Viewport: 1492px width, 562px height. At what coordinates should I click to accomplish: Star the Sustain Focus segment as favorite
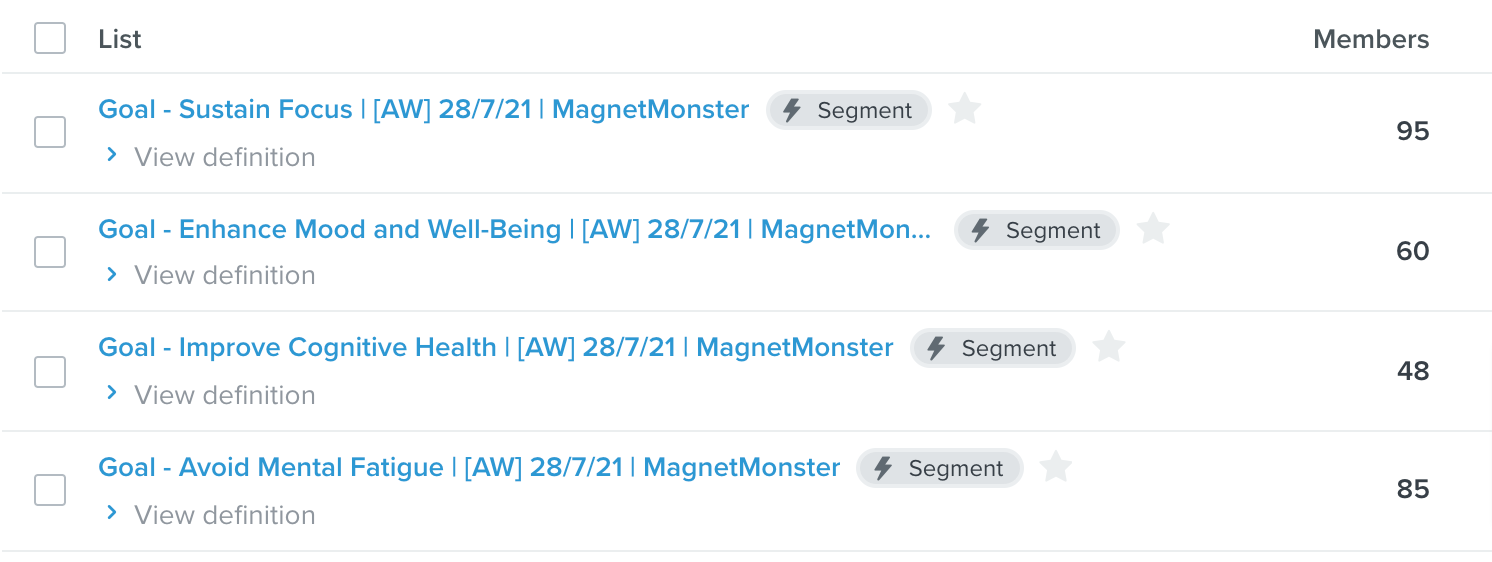pos(964,108)
